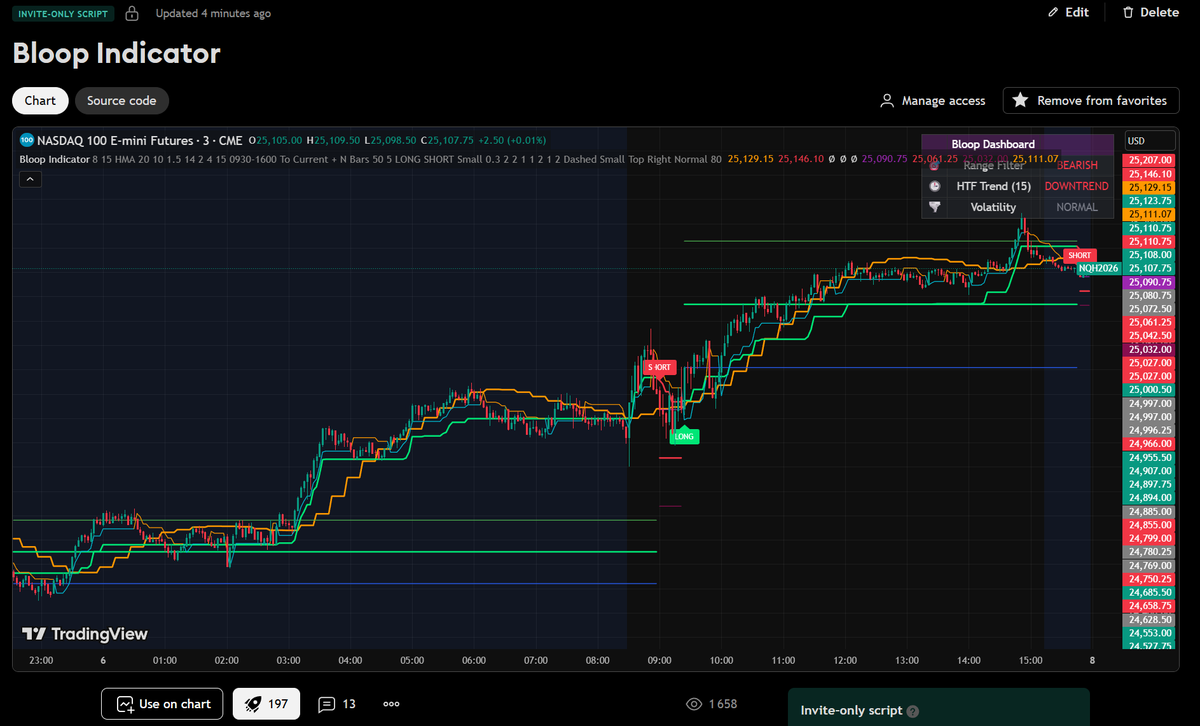Click Remove from favorites star button

pyautogui.click(x=1091, y=100)
